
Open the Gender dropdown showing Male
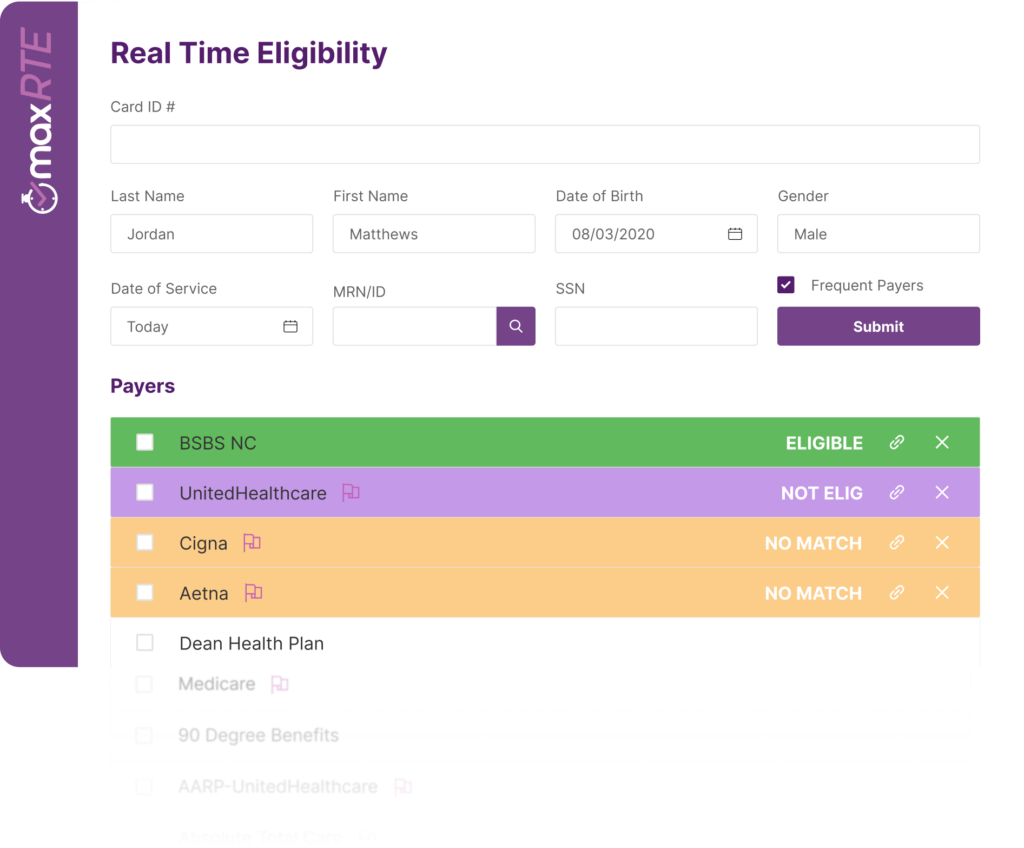(878, 234)
